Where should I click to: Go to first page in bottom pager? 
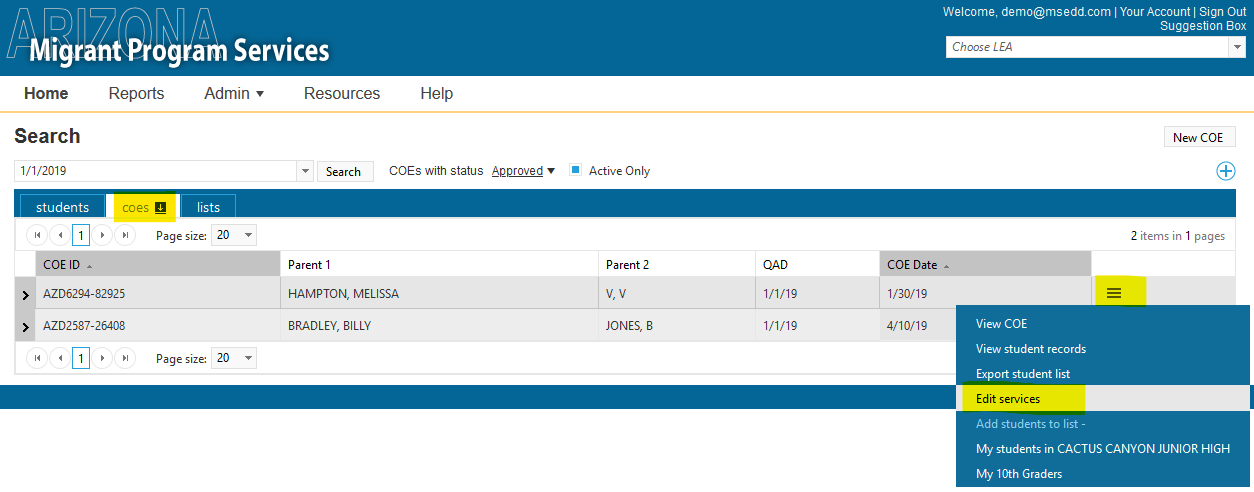37,358
